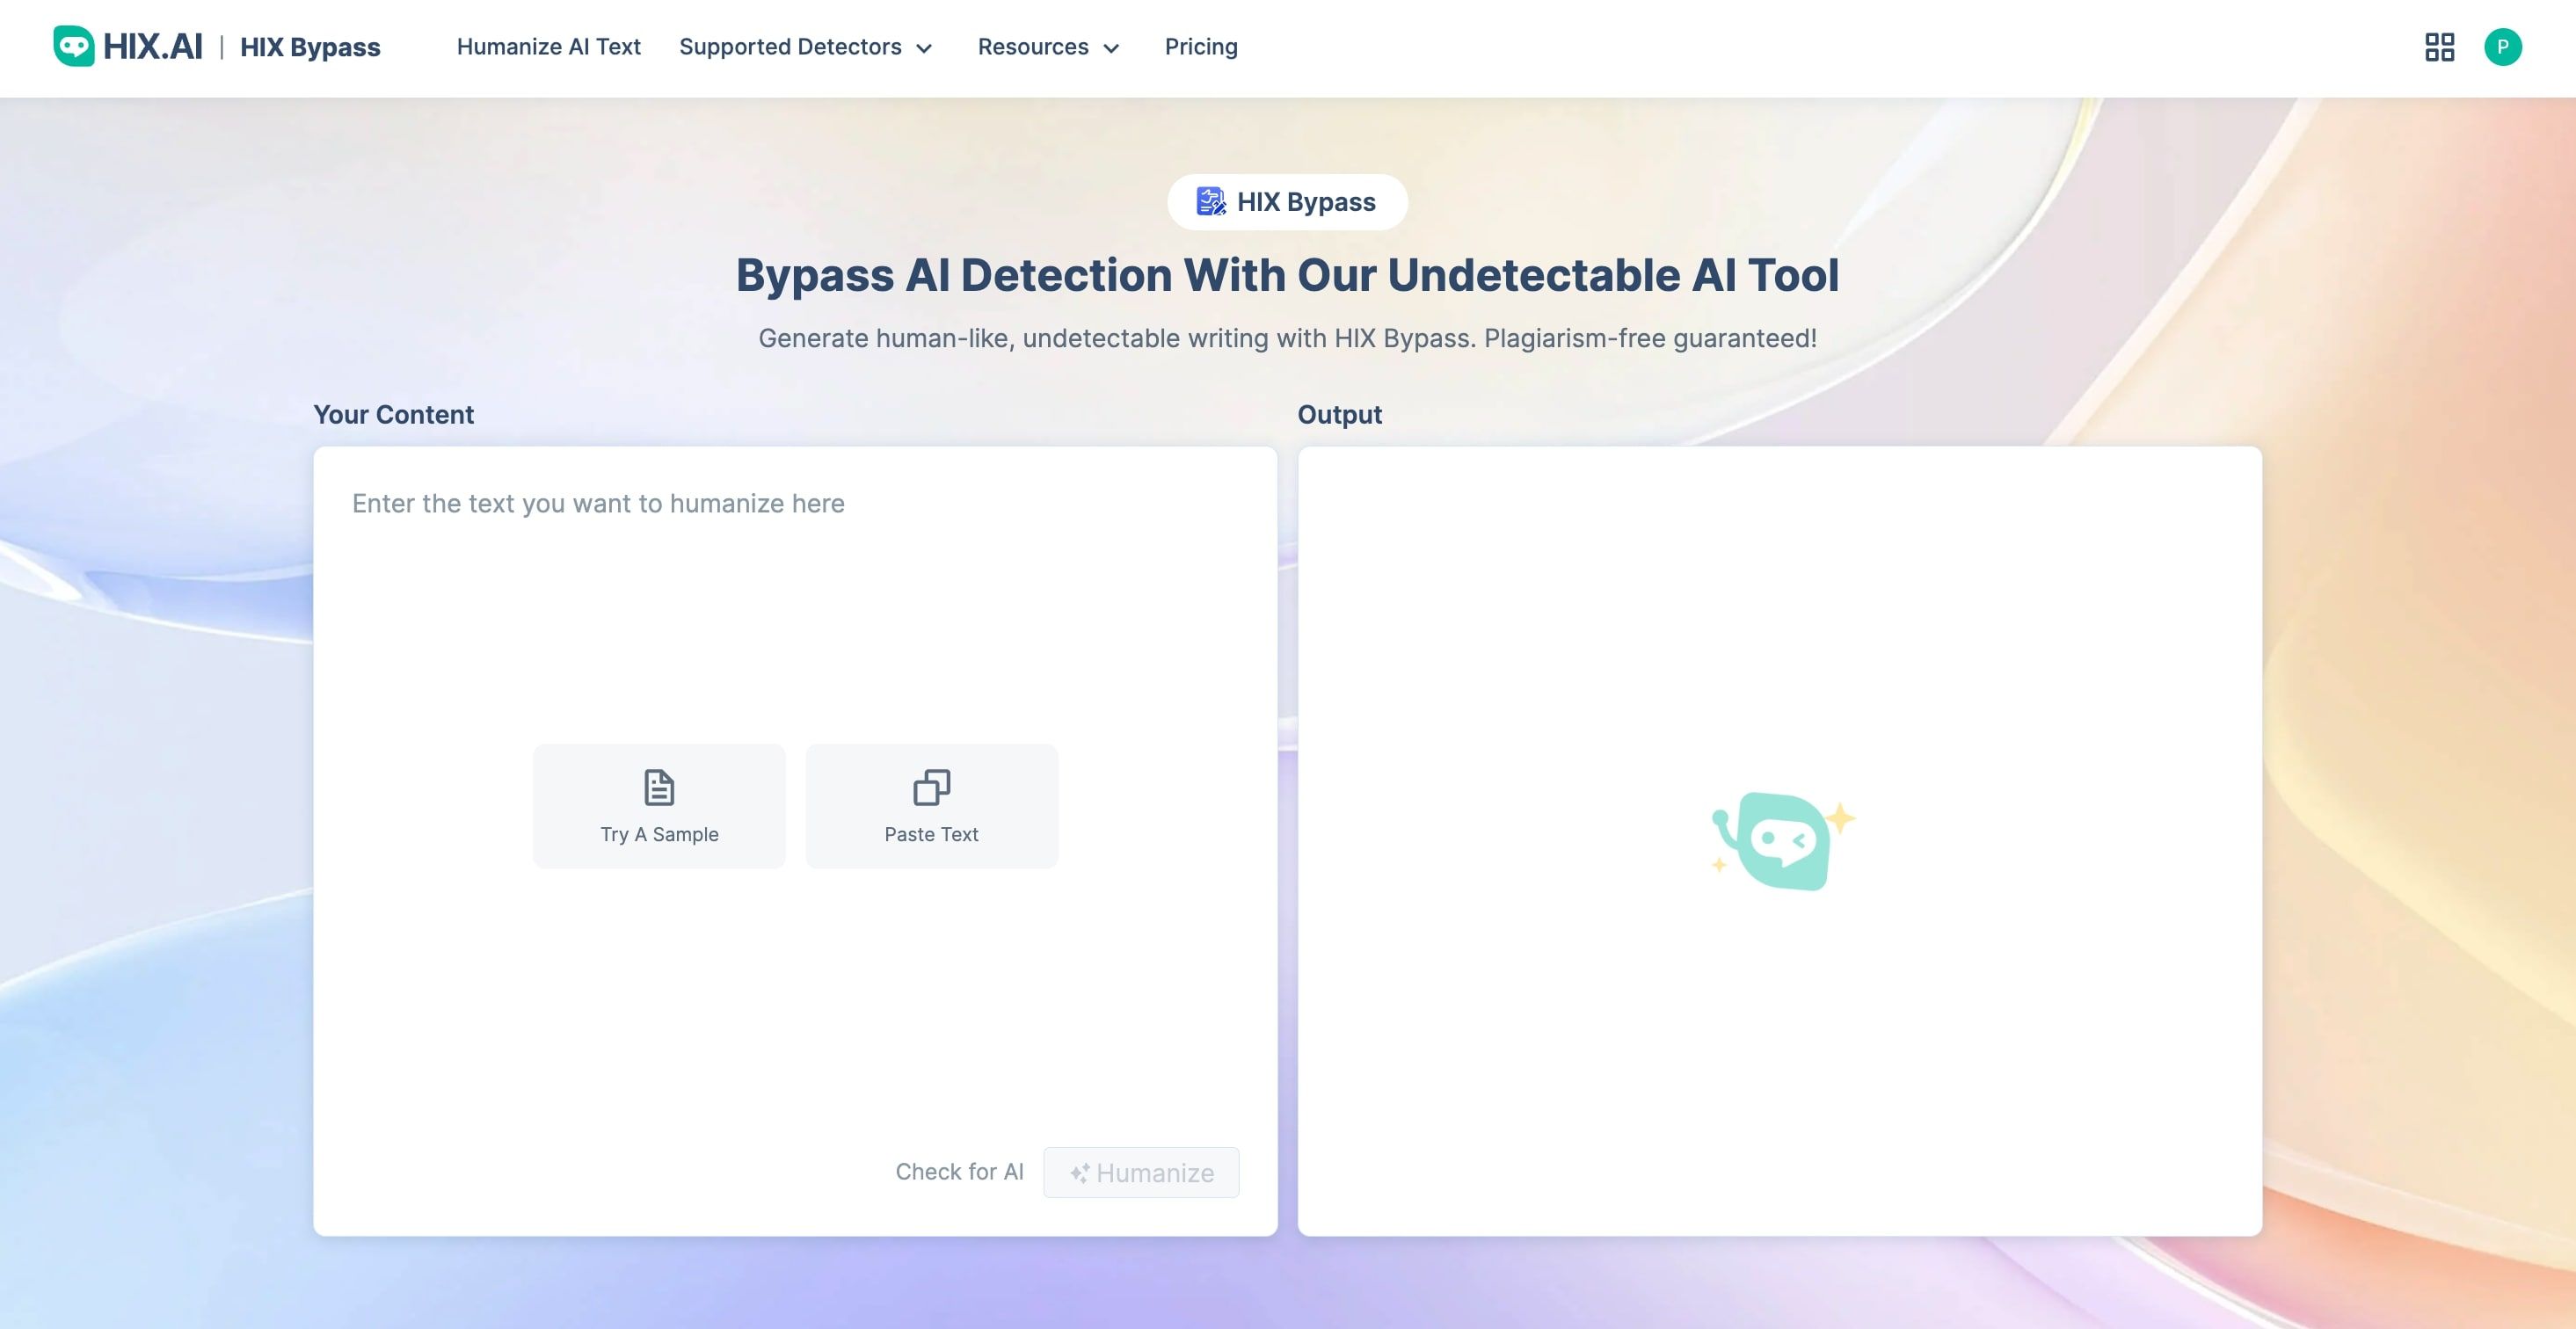Click the Humanize button

1141,1172
